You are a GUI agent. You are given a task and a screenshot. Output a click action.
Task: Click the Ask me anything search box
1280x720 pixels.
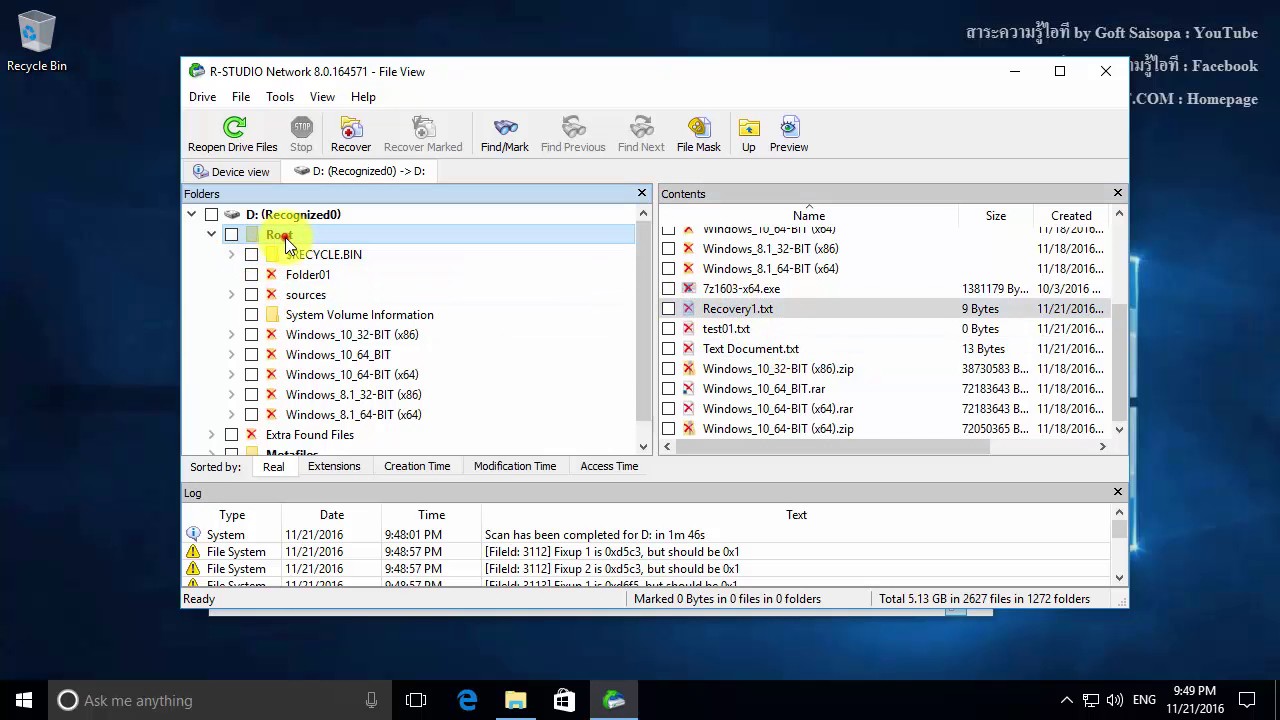click(x=218, y=700)
